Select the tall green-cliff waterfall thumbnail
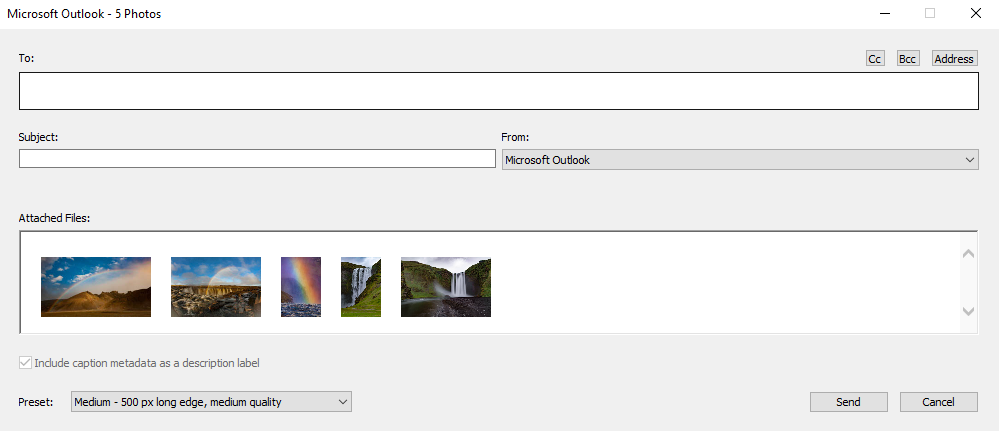The image size is (999, 431). coord(361,287)
